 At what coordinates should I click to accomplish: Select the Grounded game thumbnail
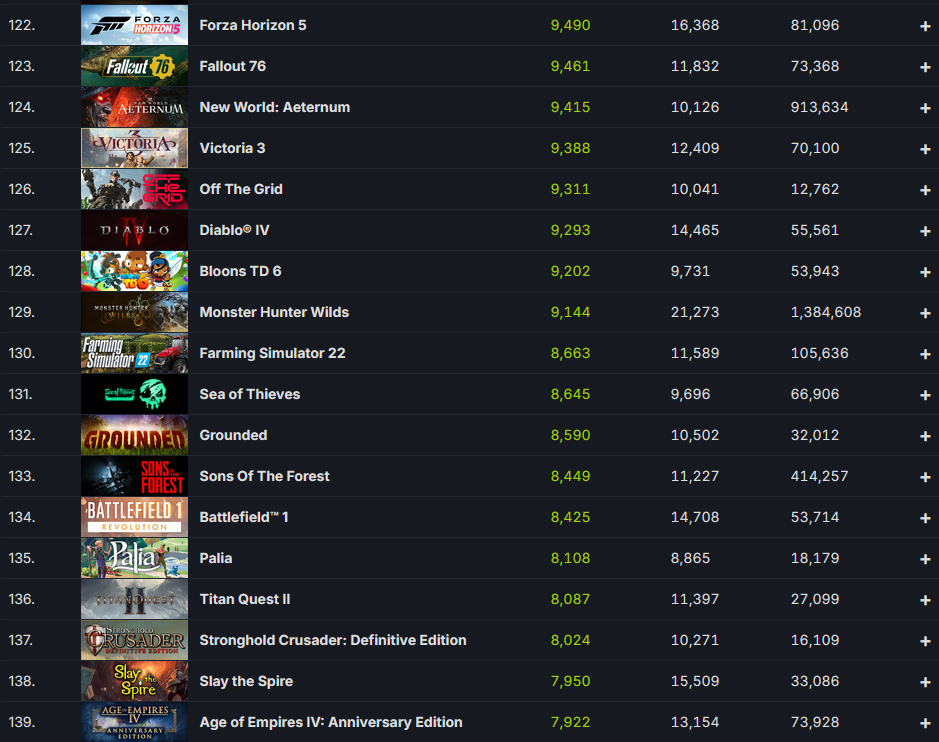coord(134,435)
